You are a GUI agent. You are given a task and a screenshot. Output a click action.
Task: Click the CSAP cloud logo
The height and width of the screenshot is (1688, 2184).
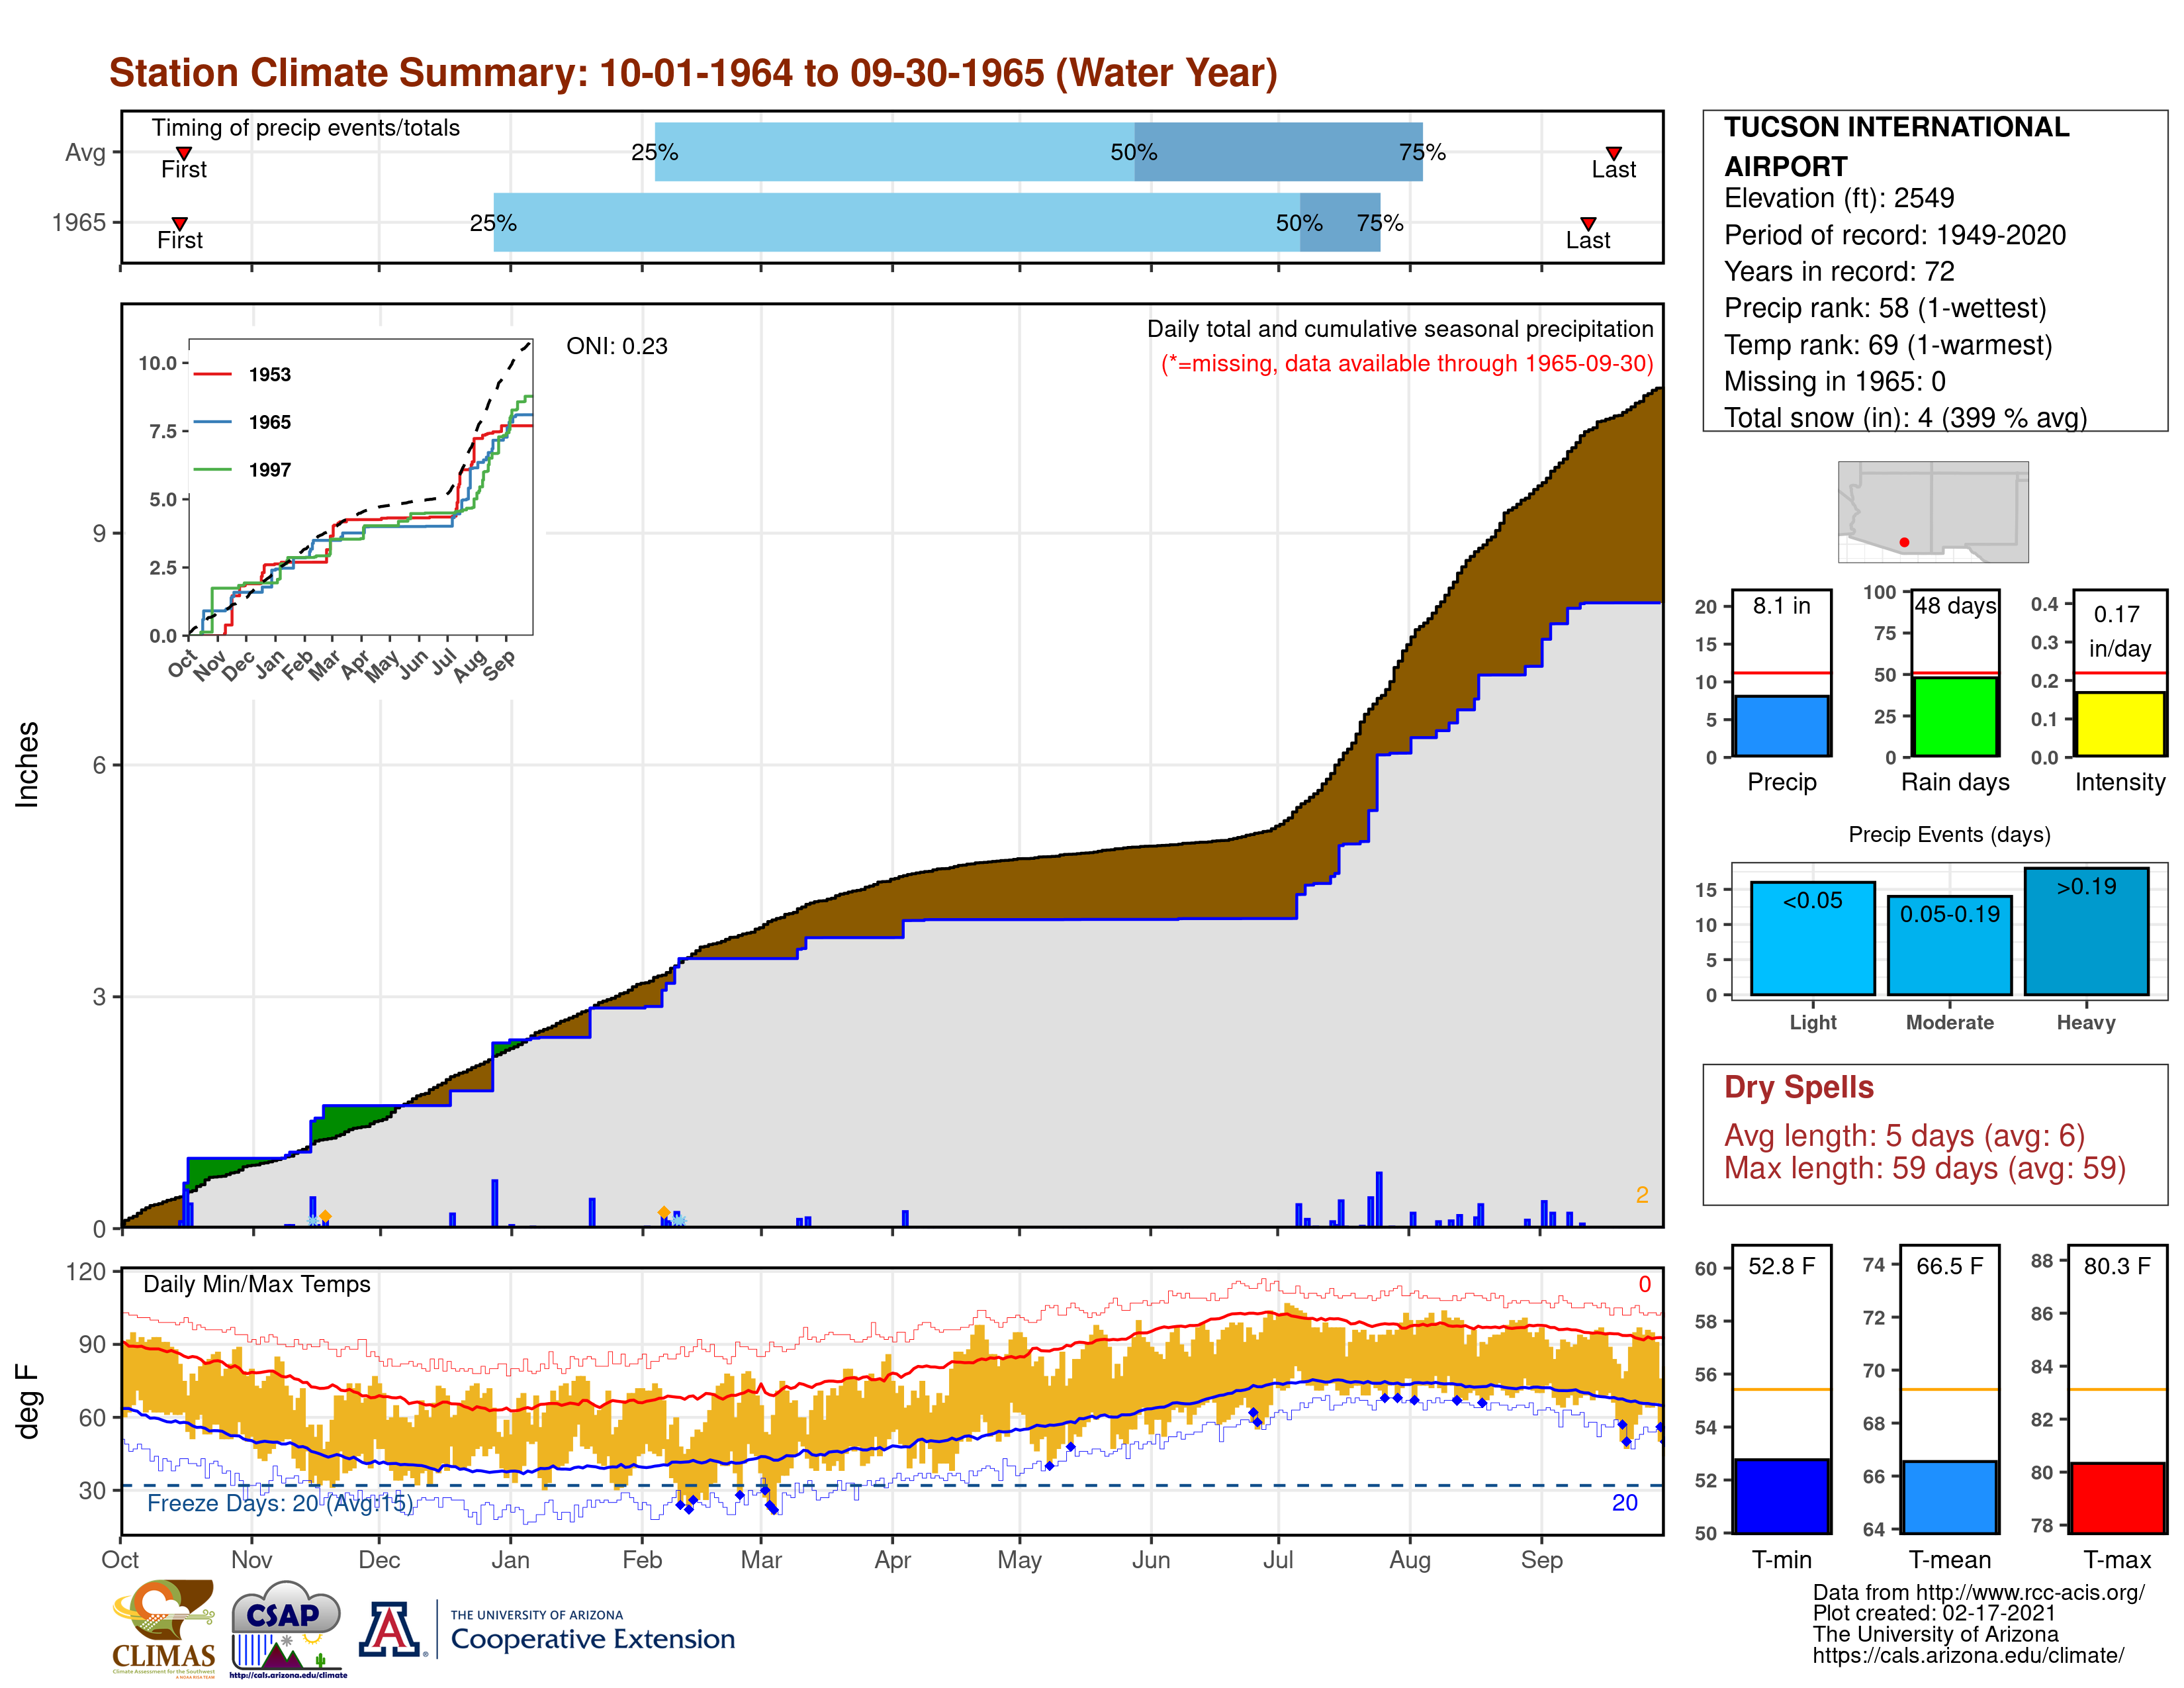tap(287, 1628)
